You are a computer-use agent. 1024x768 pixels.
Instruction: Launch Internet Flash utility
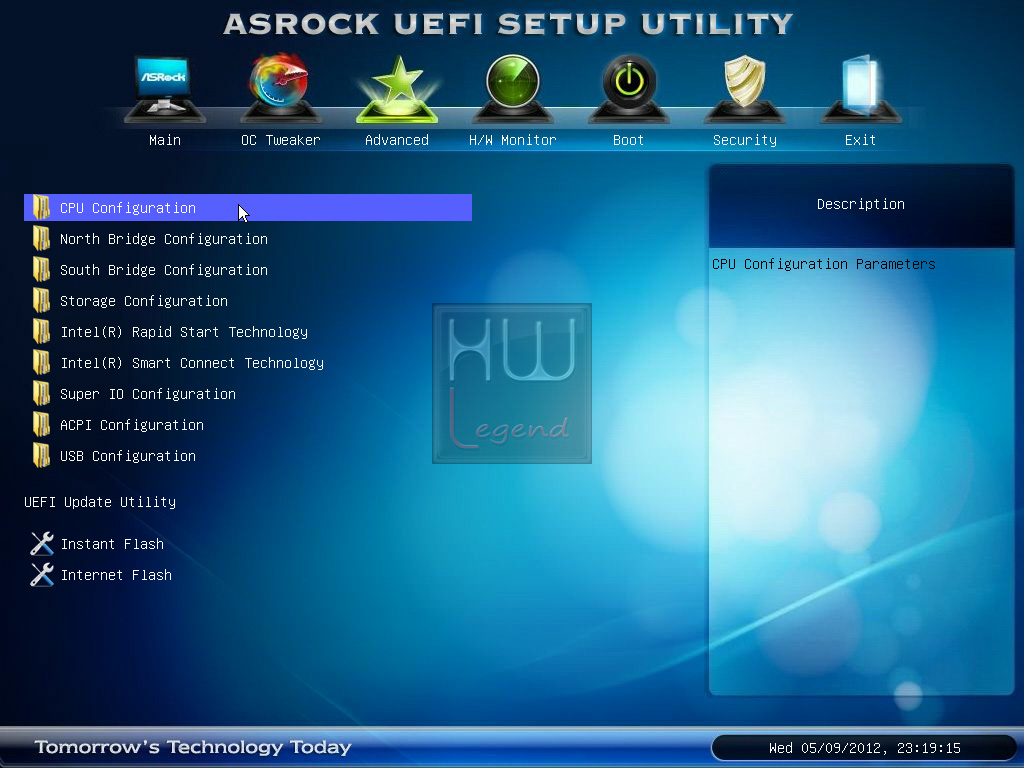116,575
